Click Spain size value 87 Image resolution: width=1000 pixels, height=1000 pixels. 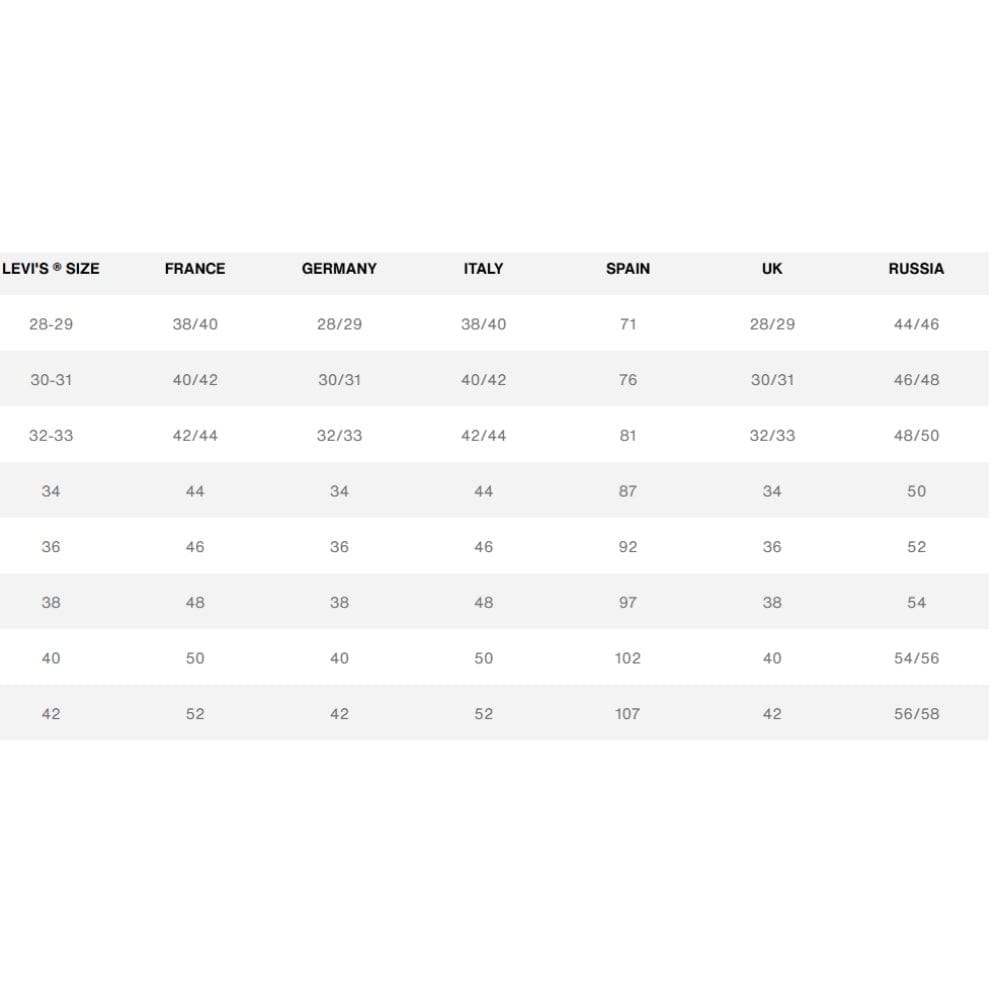click(628, 491)
